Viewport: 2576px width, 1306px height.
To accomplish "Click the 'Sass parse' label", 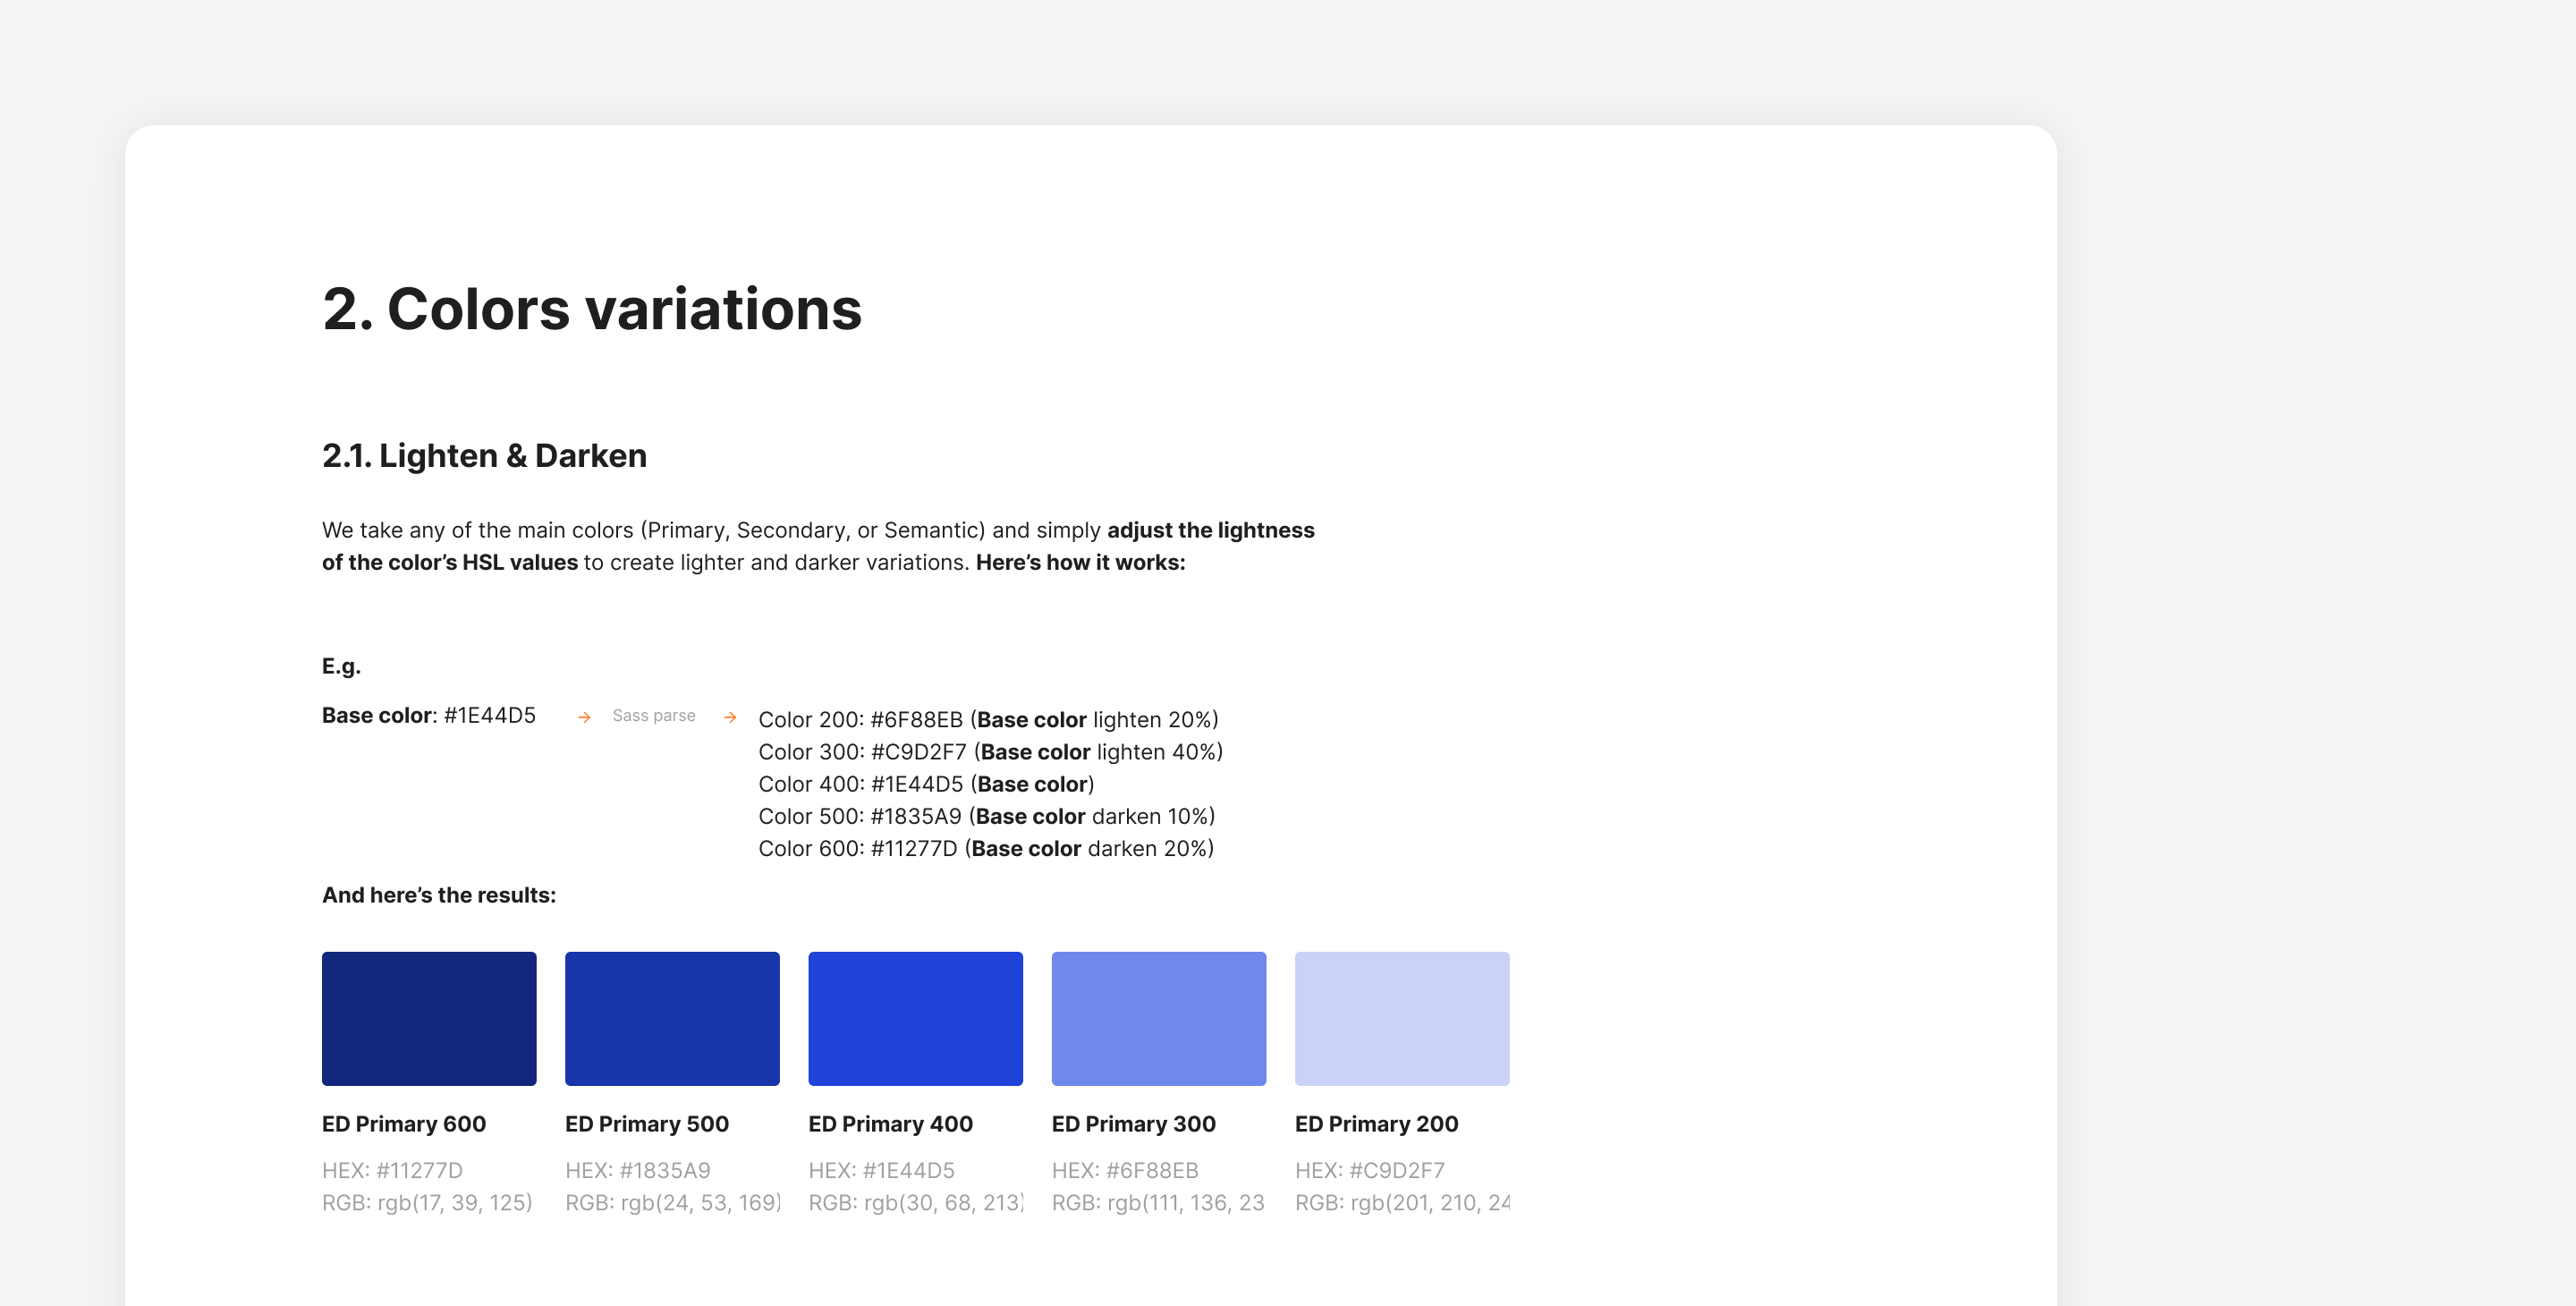I will click(654, 716).
